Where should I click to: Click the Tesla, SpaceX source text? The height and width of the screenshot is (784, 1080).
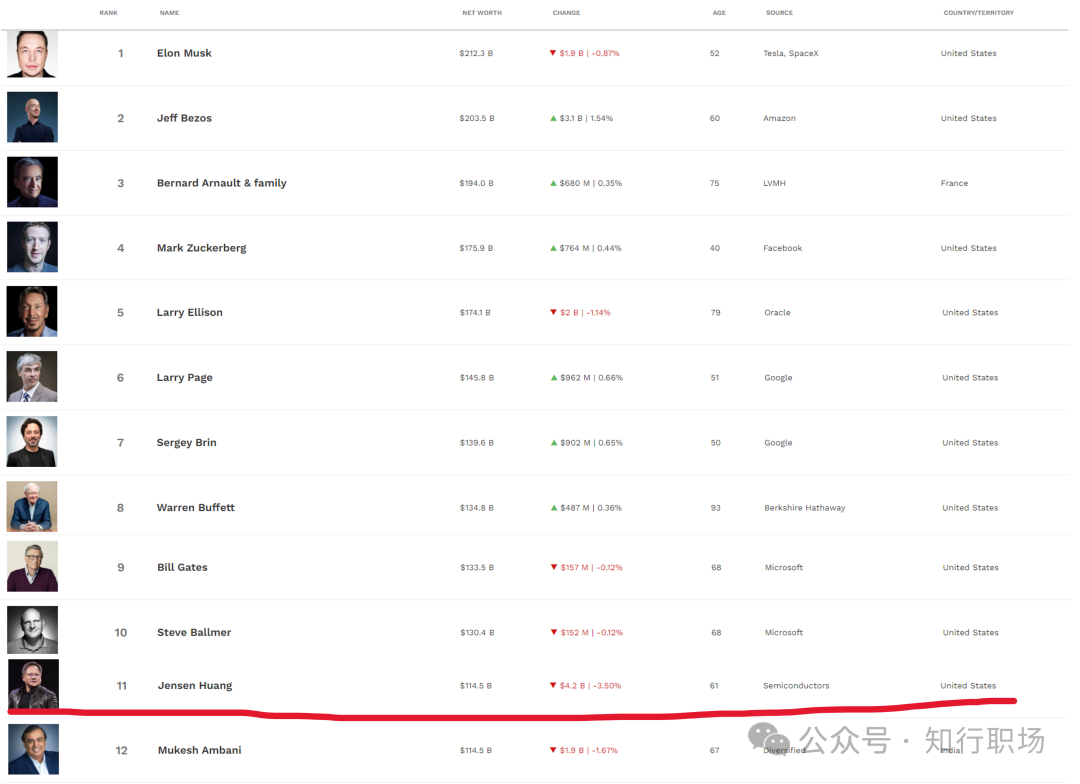click(x=791, y=53)
